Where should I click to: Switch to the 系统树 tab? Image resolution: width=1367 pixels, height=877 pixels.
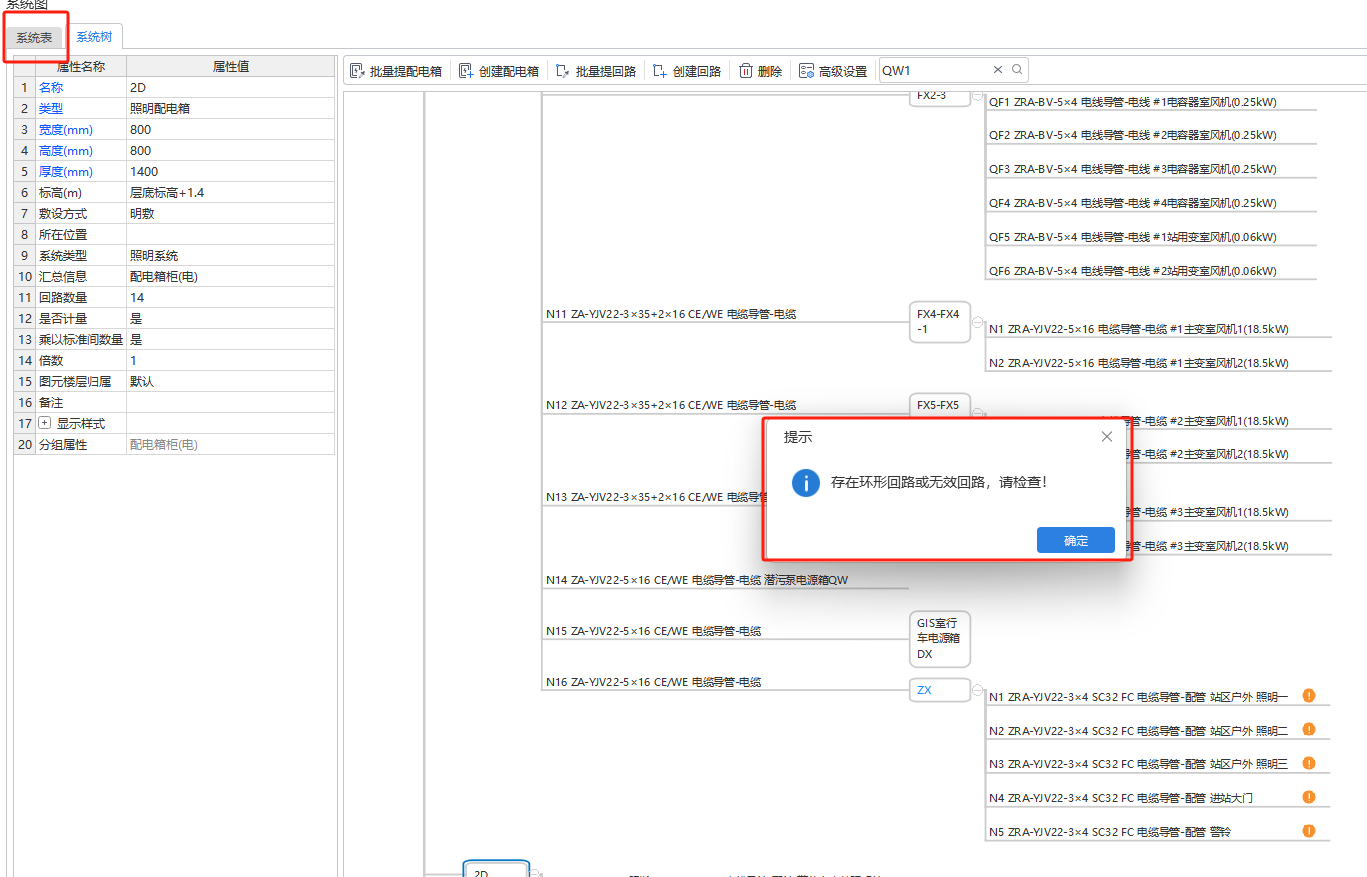click(94, 37)
